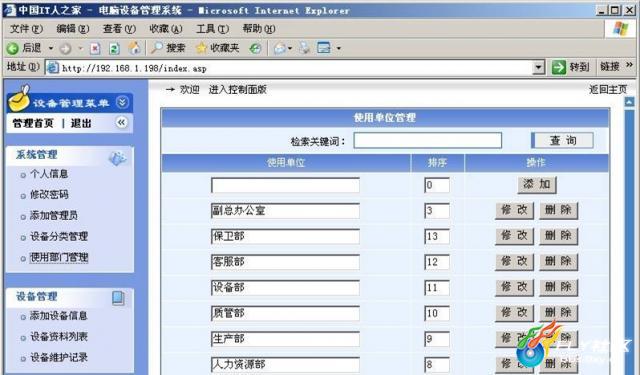Stop page loading with the Stop icon
The width and height of the screenshot is (640, 375).
tap(95, 49)
